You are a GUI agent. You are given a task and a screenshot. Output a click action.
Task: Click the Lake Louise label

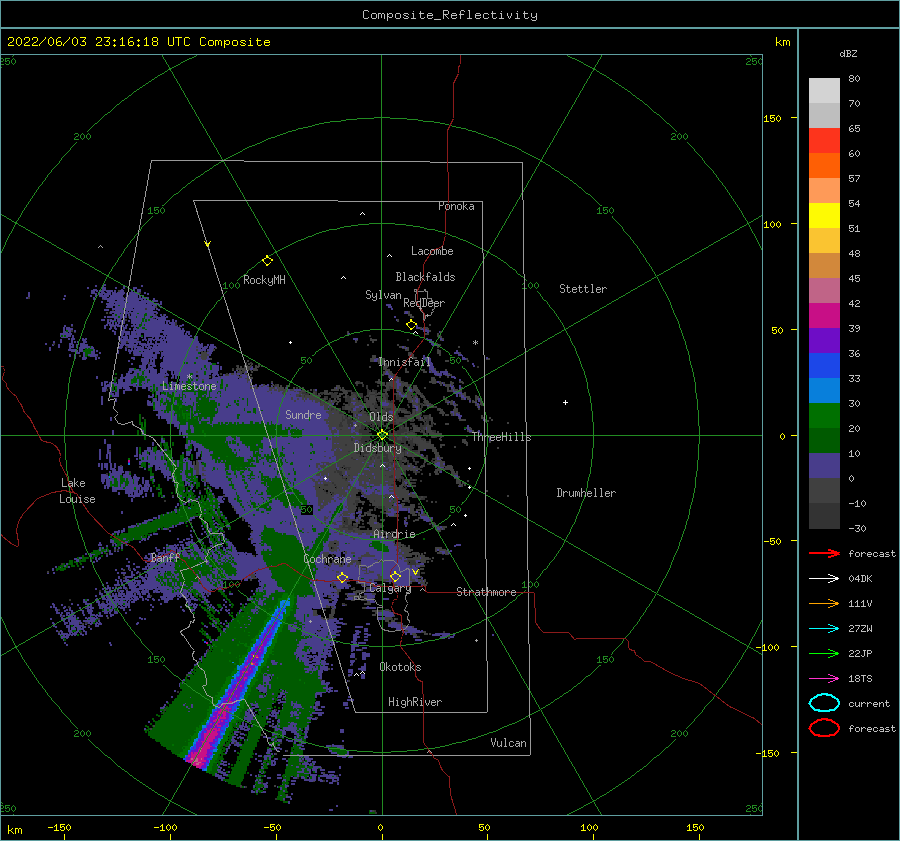(77, 491)
